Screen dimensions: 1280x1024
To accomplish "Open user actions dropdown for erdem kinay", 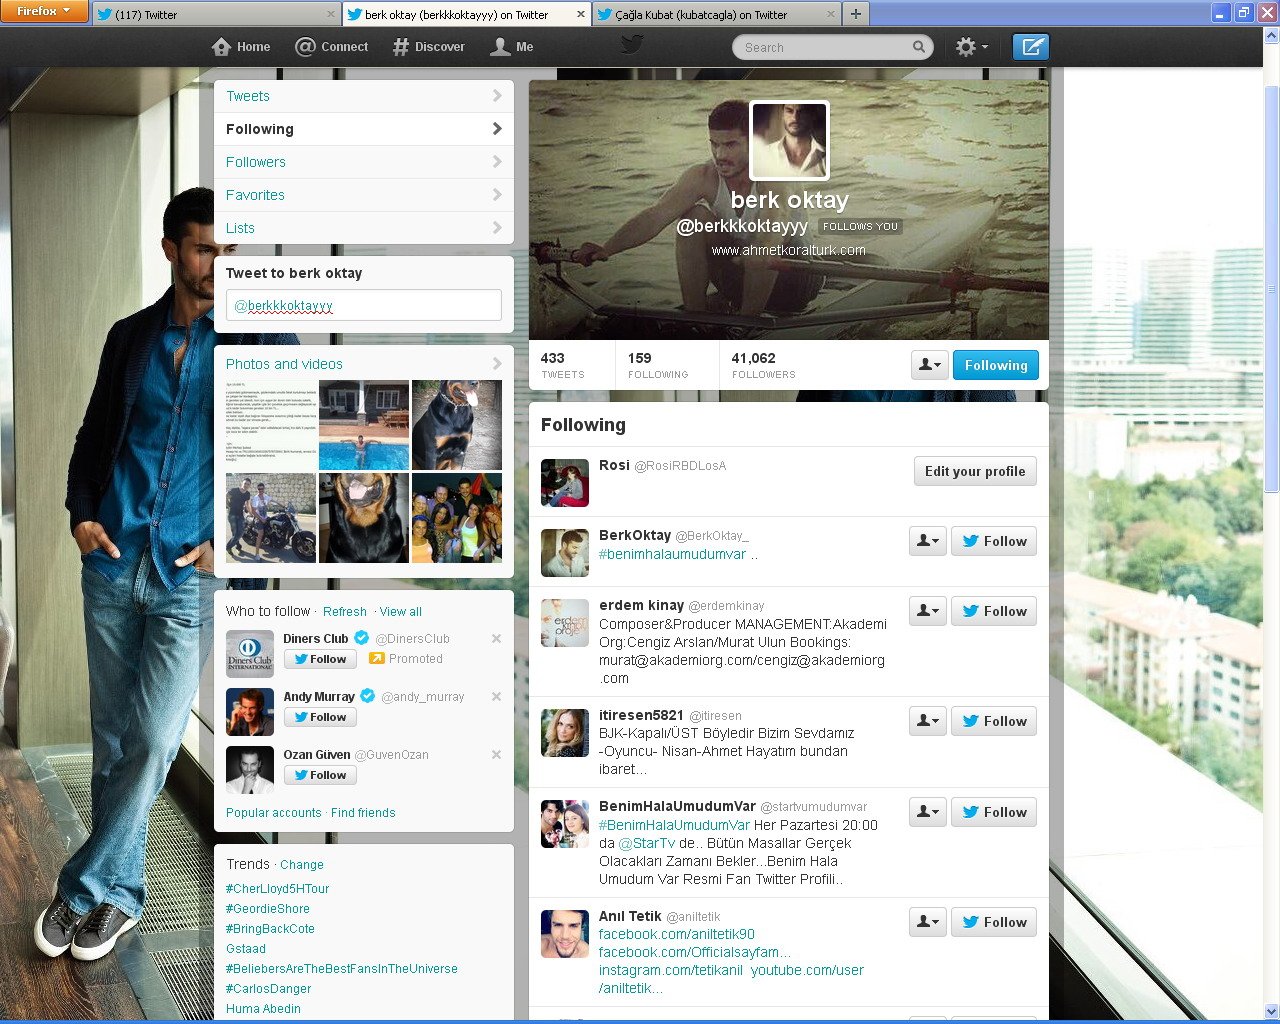I will pos(927,611).
